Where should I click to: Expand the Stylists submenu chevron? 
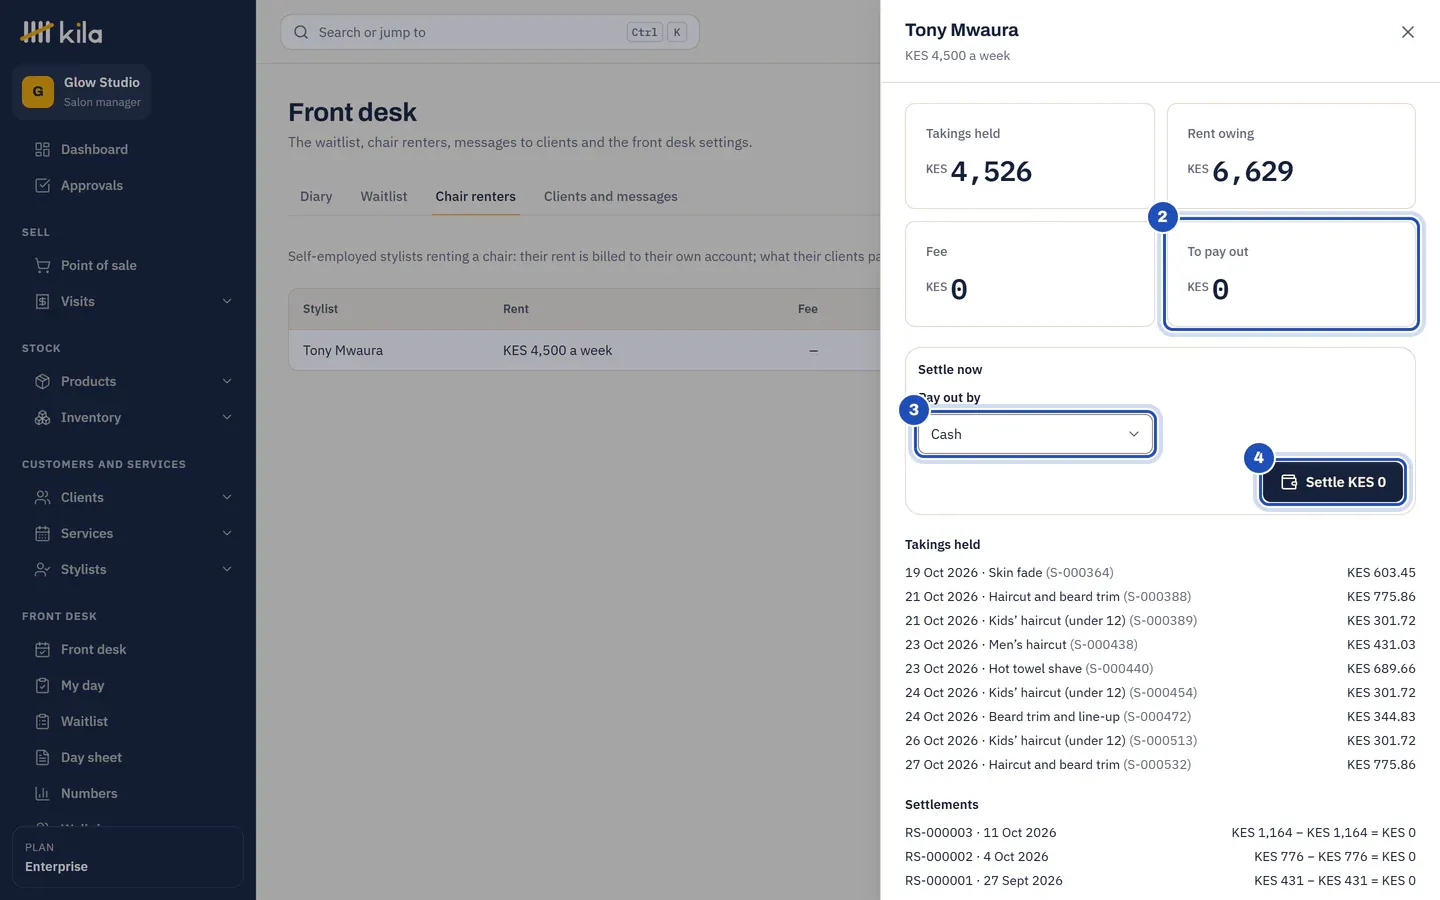[x=227, y=569]
